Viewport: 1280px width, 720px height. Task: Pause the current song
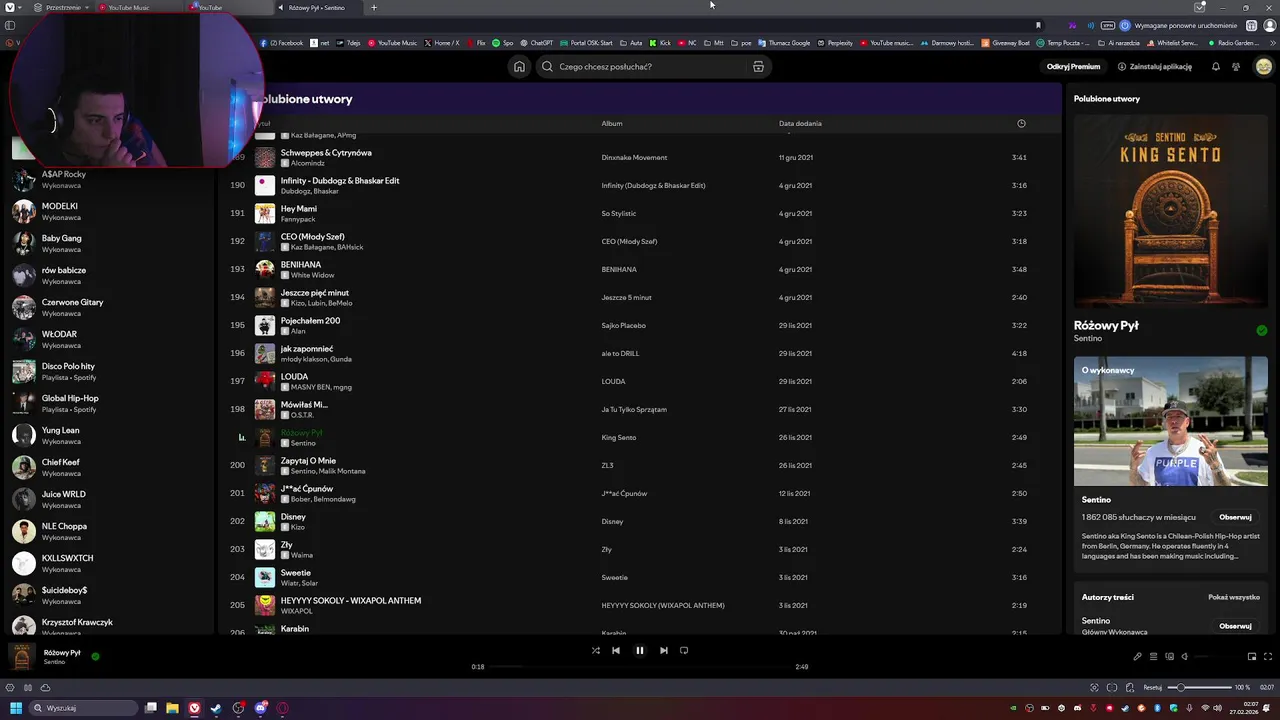640,650
